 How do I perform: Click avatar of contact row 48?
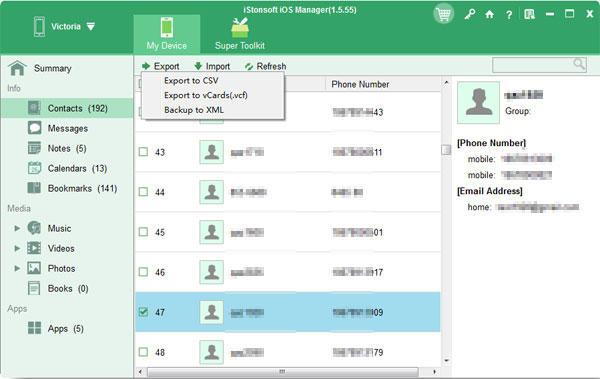tap(211, 352)
